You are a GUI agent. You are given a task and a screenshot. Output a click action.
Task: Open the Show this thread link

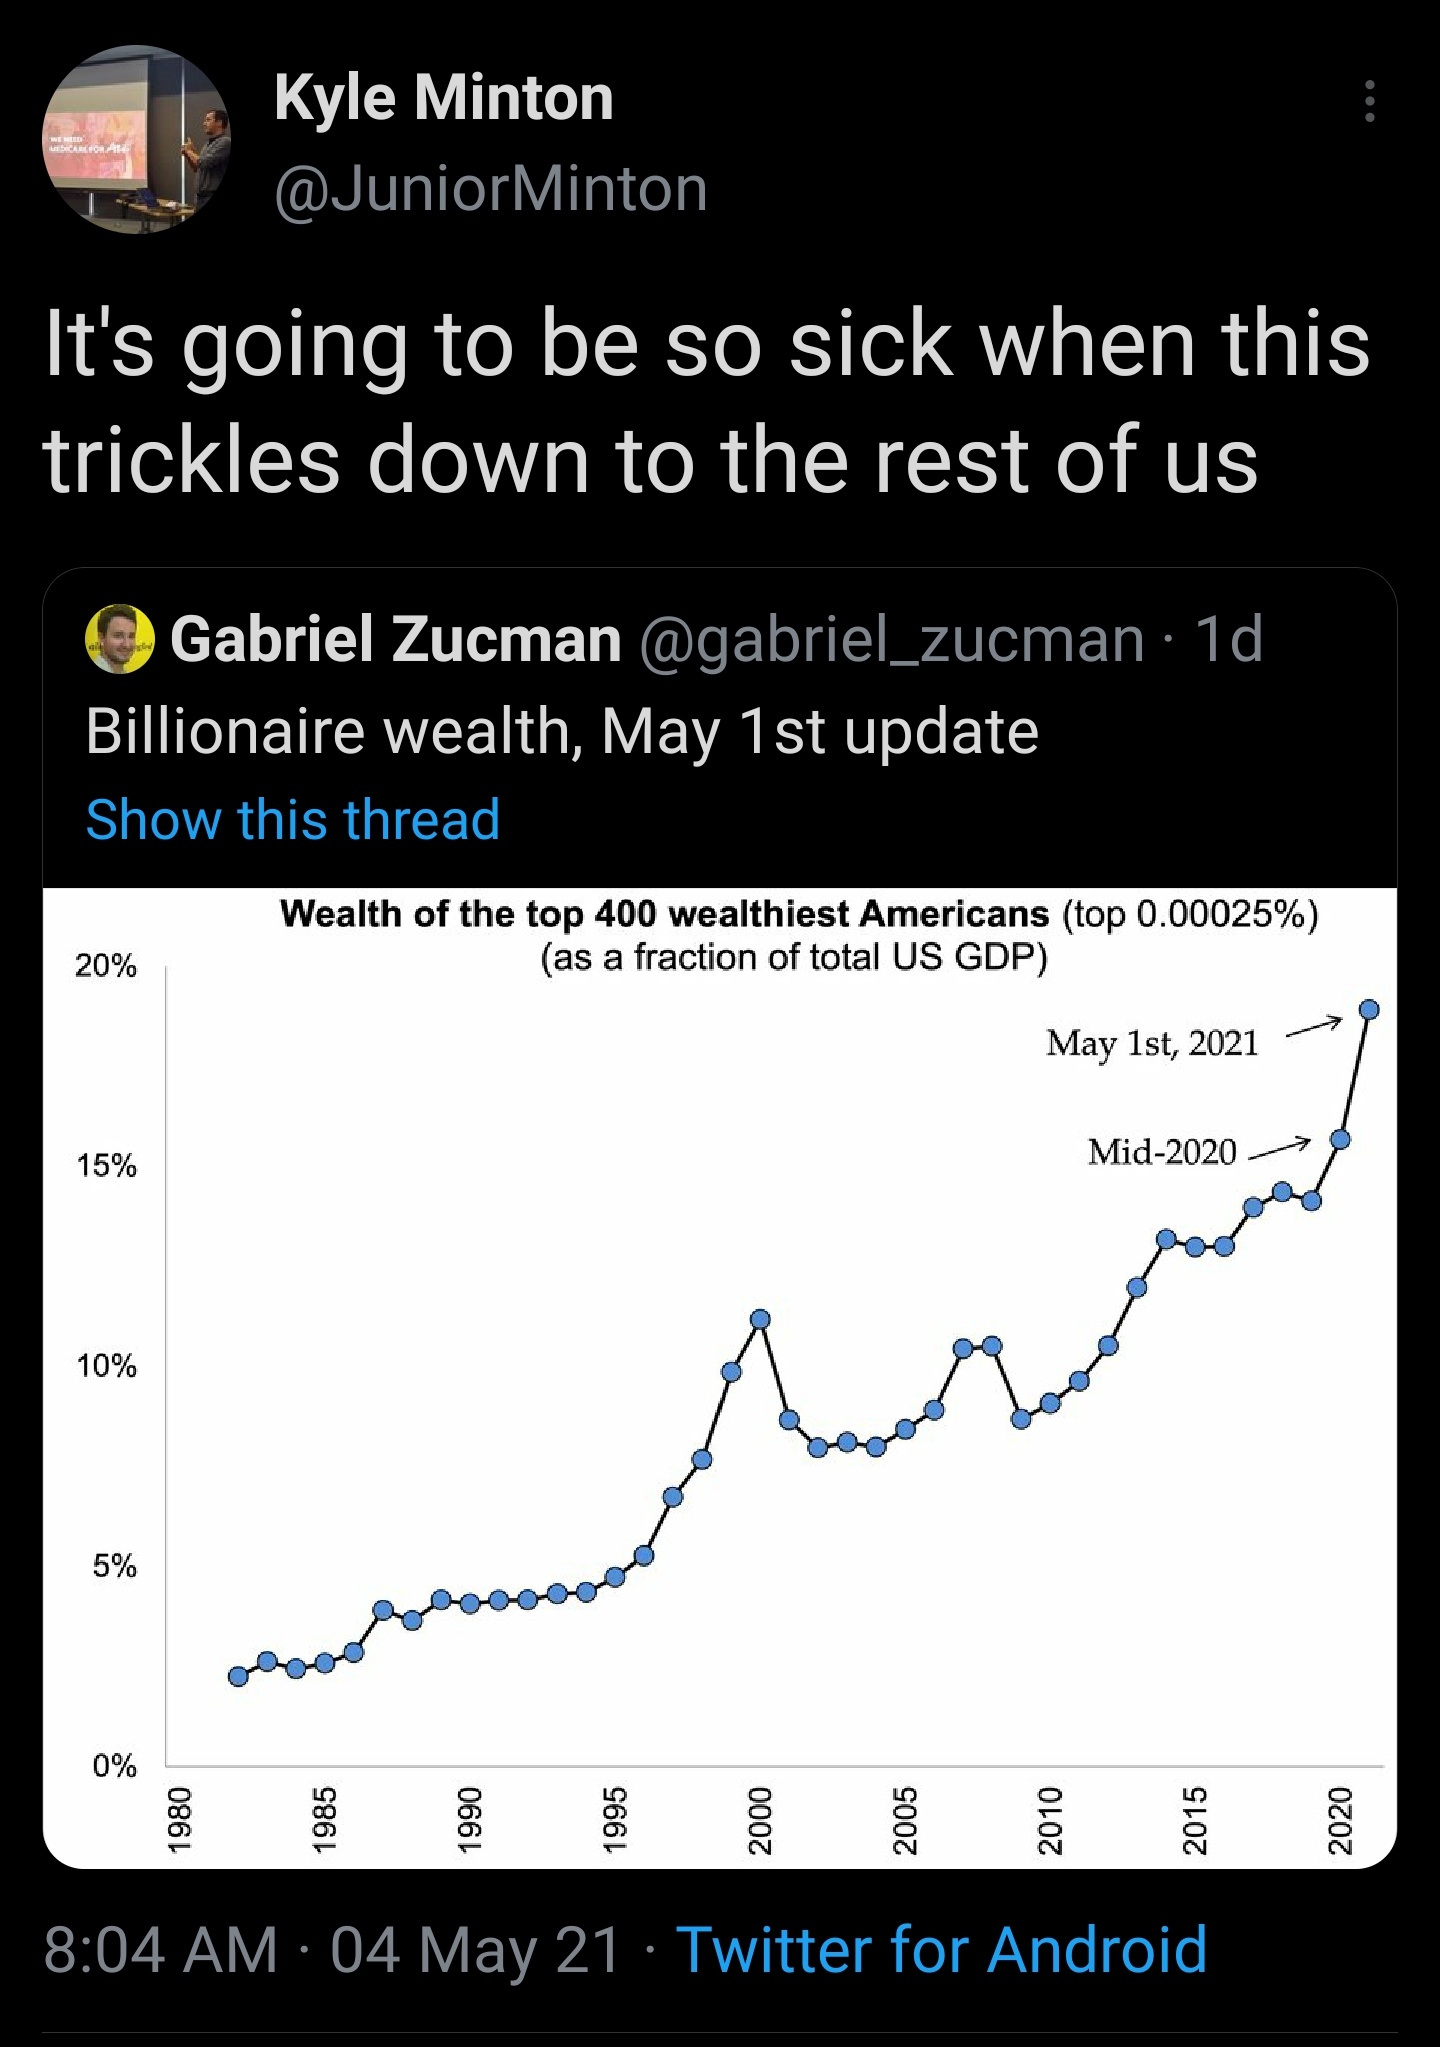(292, 820)
